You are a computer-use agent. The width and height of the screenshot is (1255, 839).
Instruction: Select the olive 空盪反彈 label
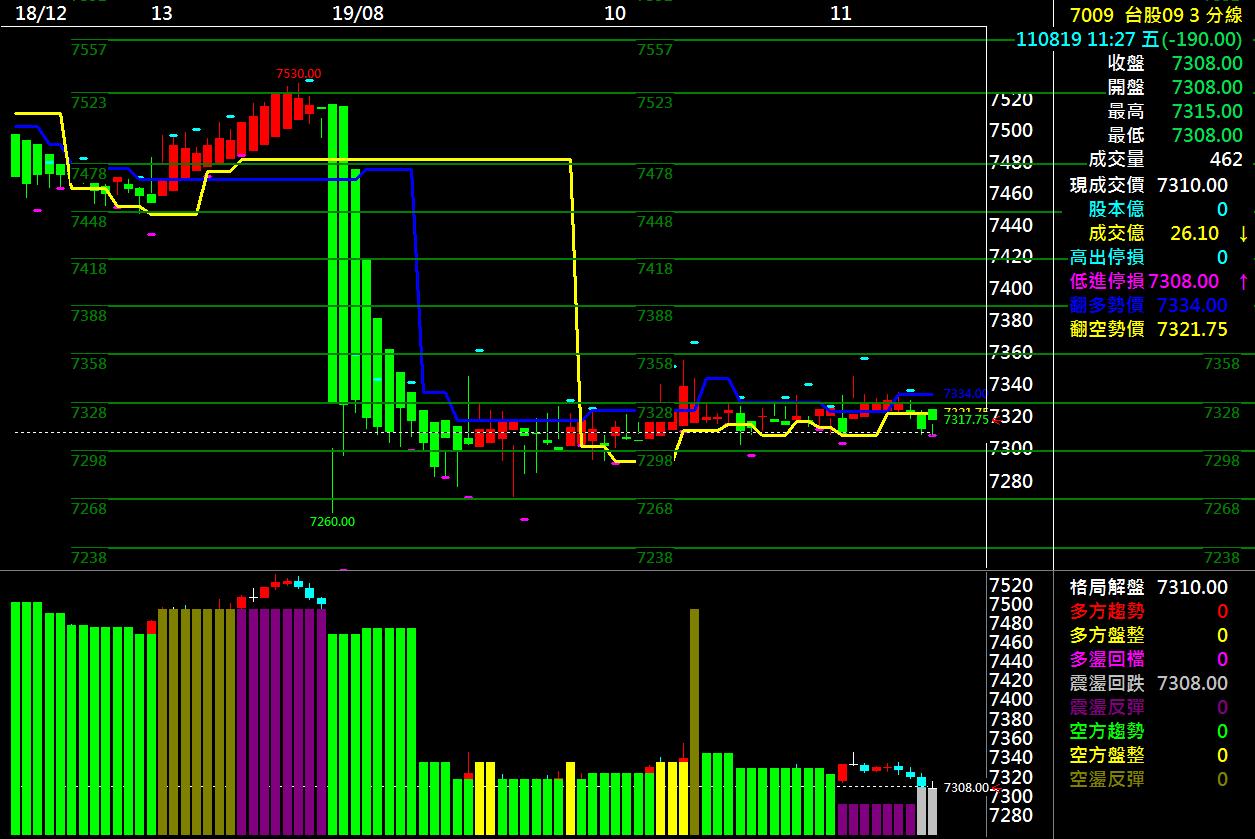[x=1107, y=779]
